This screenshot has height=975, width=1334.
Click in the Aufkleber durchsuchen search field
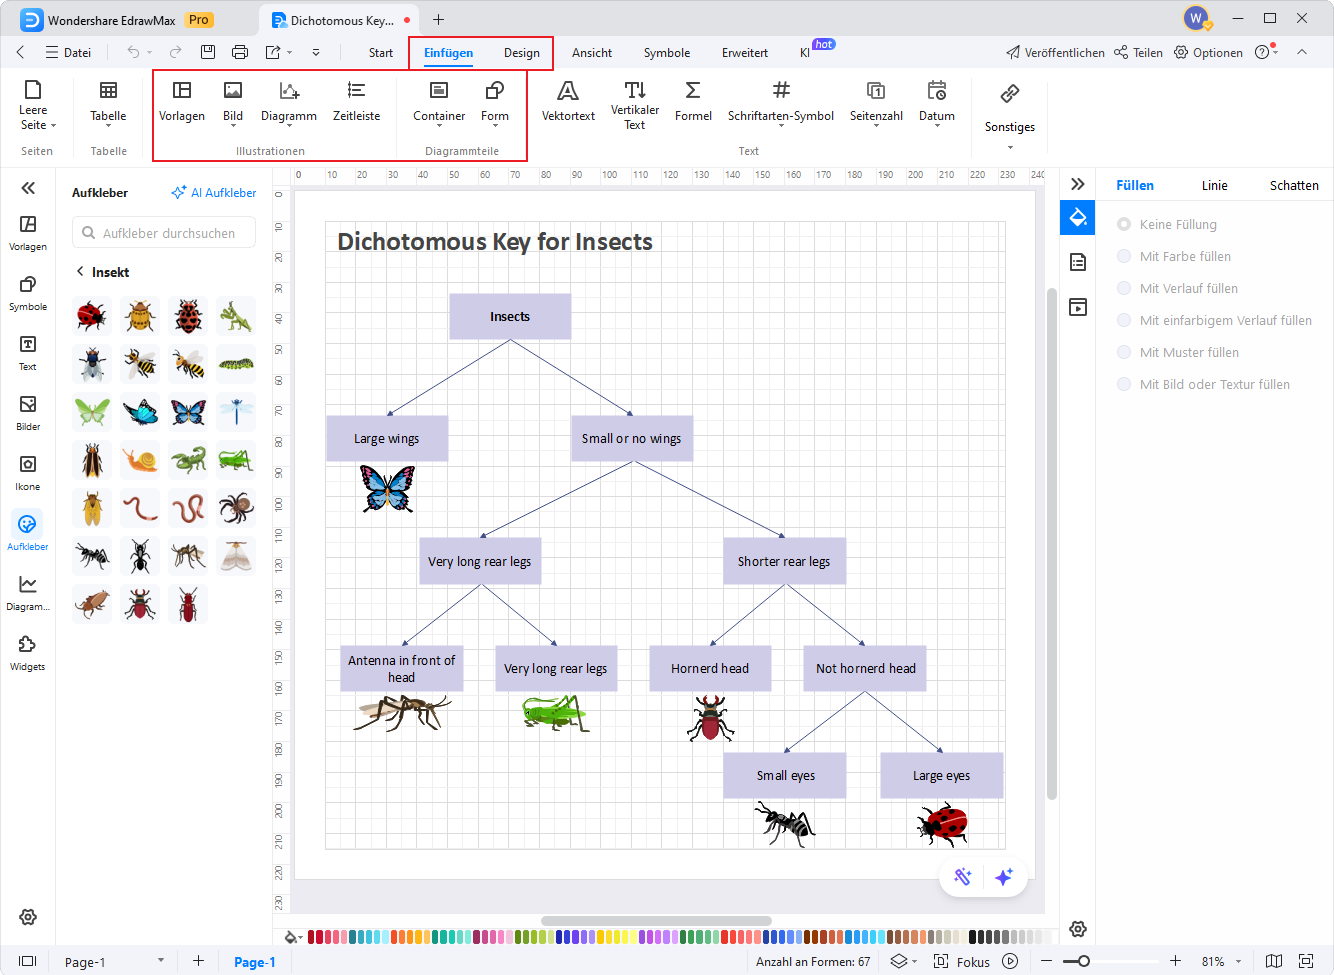click(170, 233)
